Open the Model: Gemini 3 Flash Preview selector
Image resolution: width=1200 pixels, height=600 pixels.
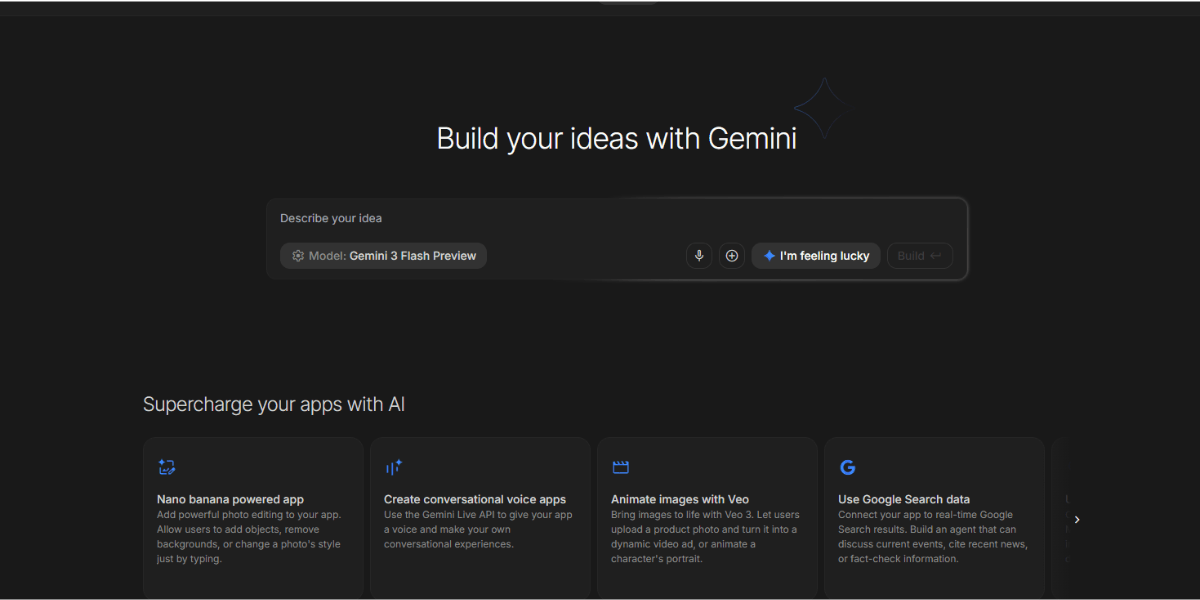click(383, 256)
